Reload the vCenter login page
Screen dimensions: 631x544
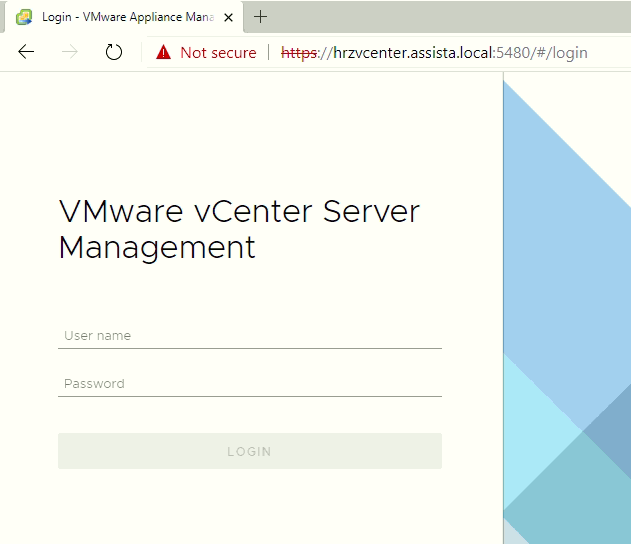[x=113, y=52]
